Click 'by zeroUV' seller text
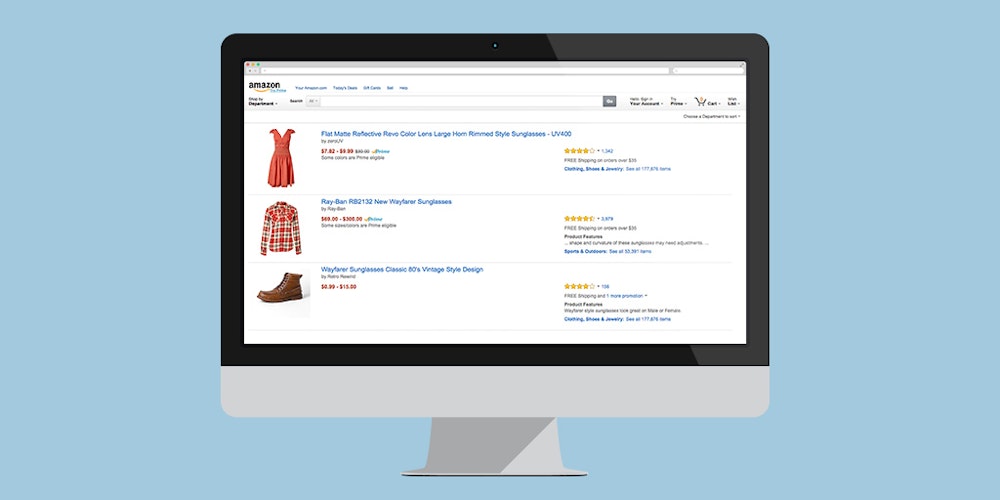 332,141
